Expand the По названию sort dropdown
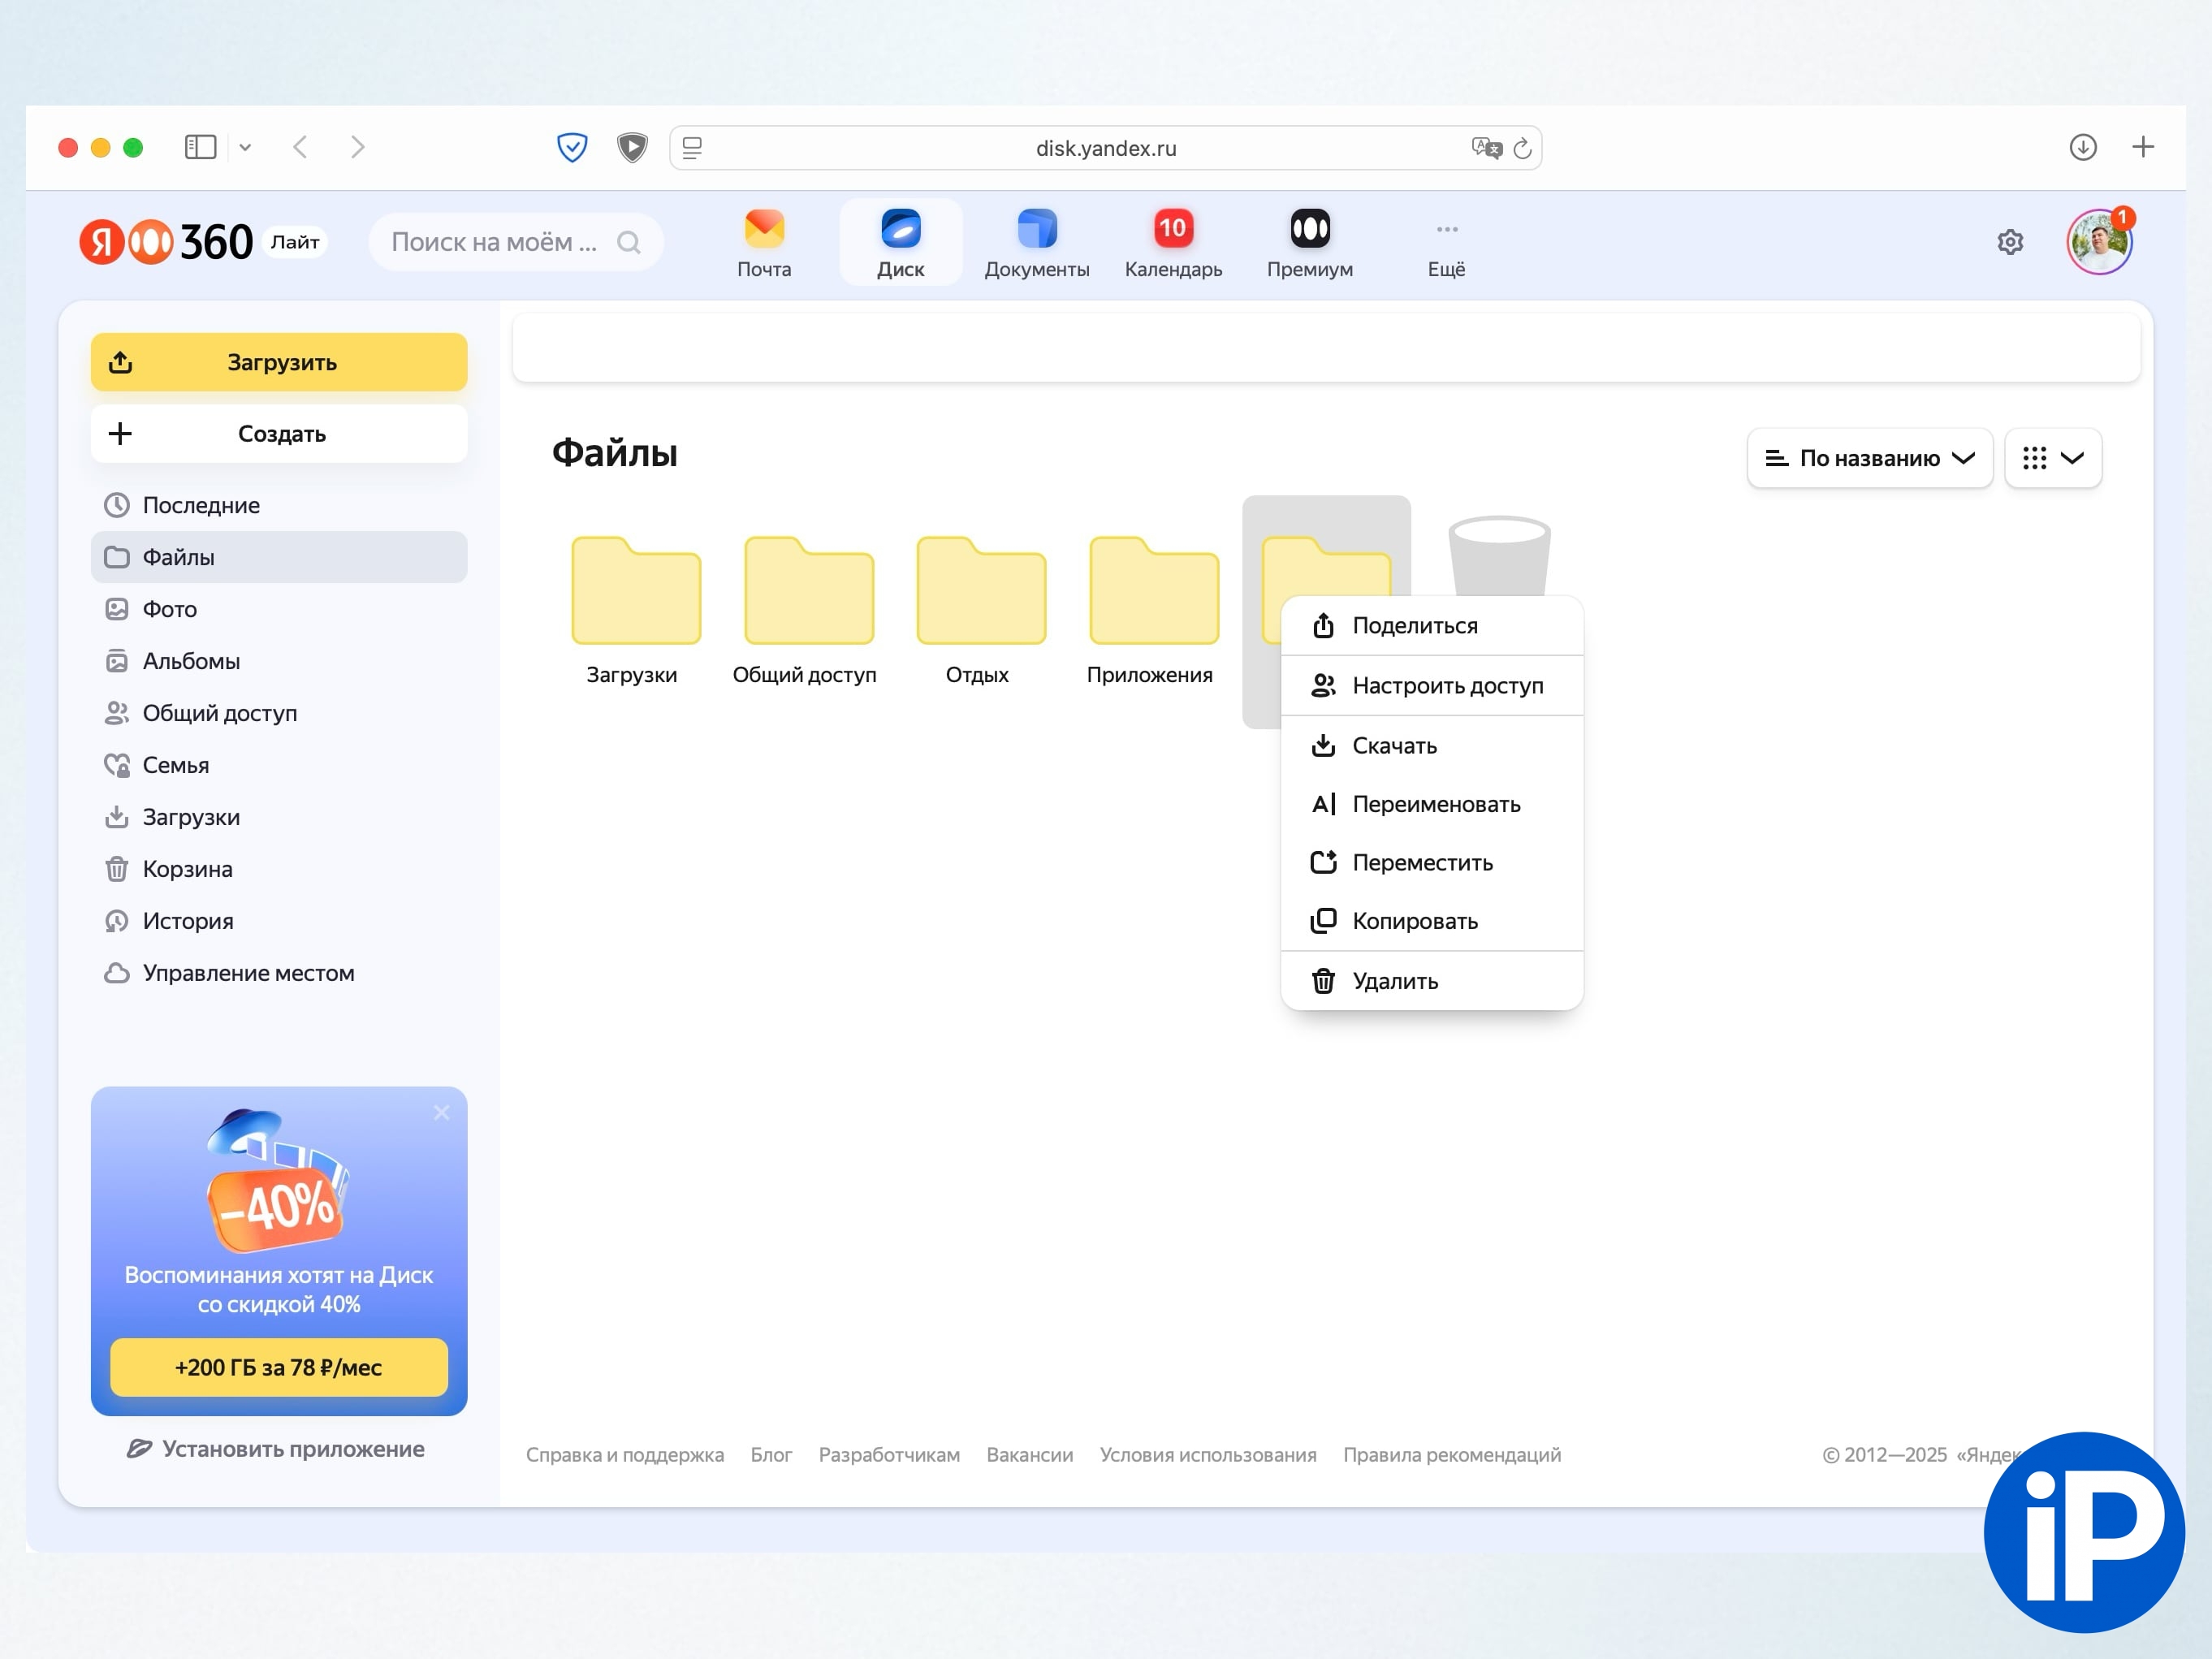 (x=1869, y=458)
